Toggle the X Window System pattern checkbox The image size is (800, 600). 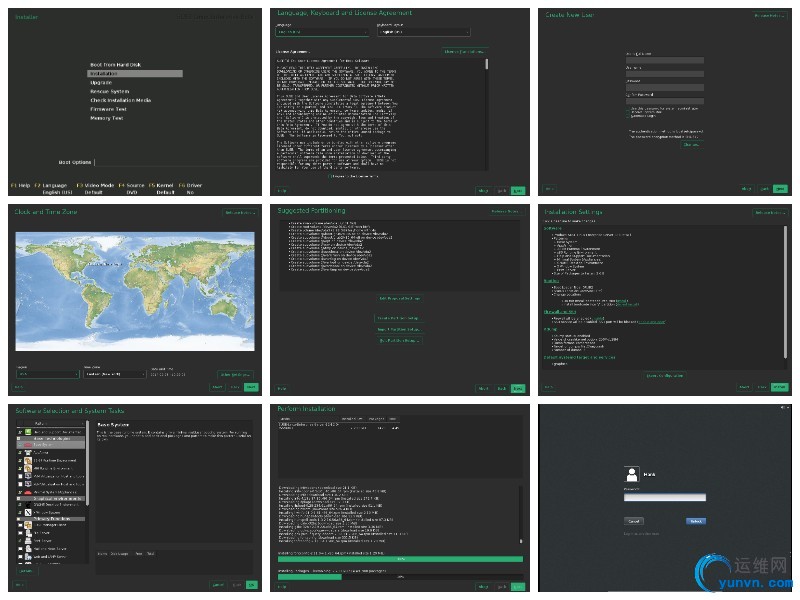(20, 512)
